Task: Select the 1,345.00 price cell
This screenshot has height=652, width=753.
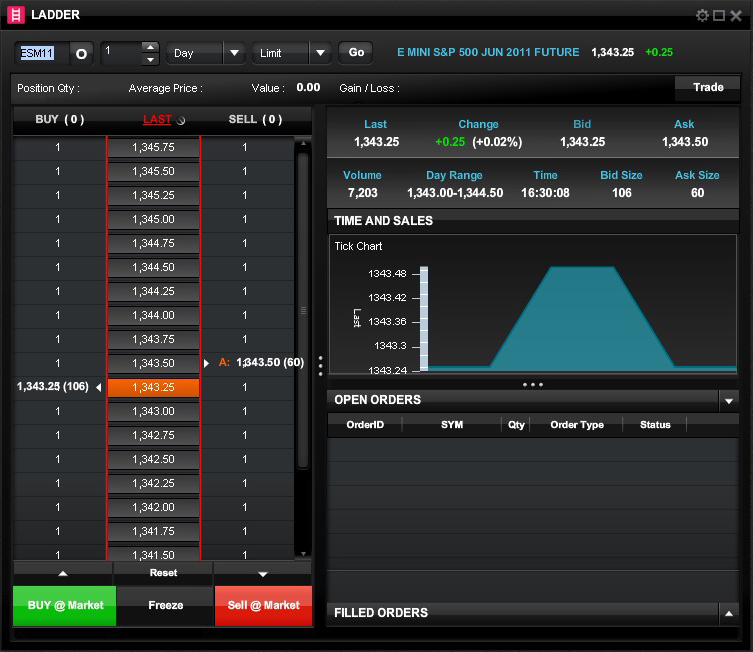Action: coord(154,219)
